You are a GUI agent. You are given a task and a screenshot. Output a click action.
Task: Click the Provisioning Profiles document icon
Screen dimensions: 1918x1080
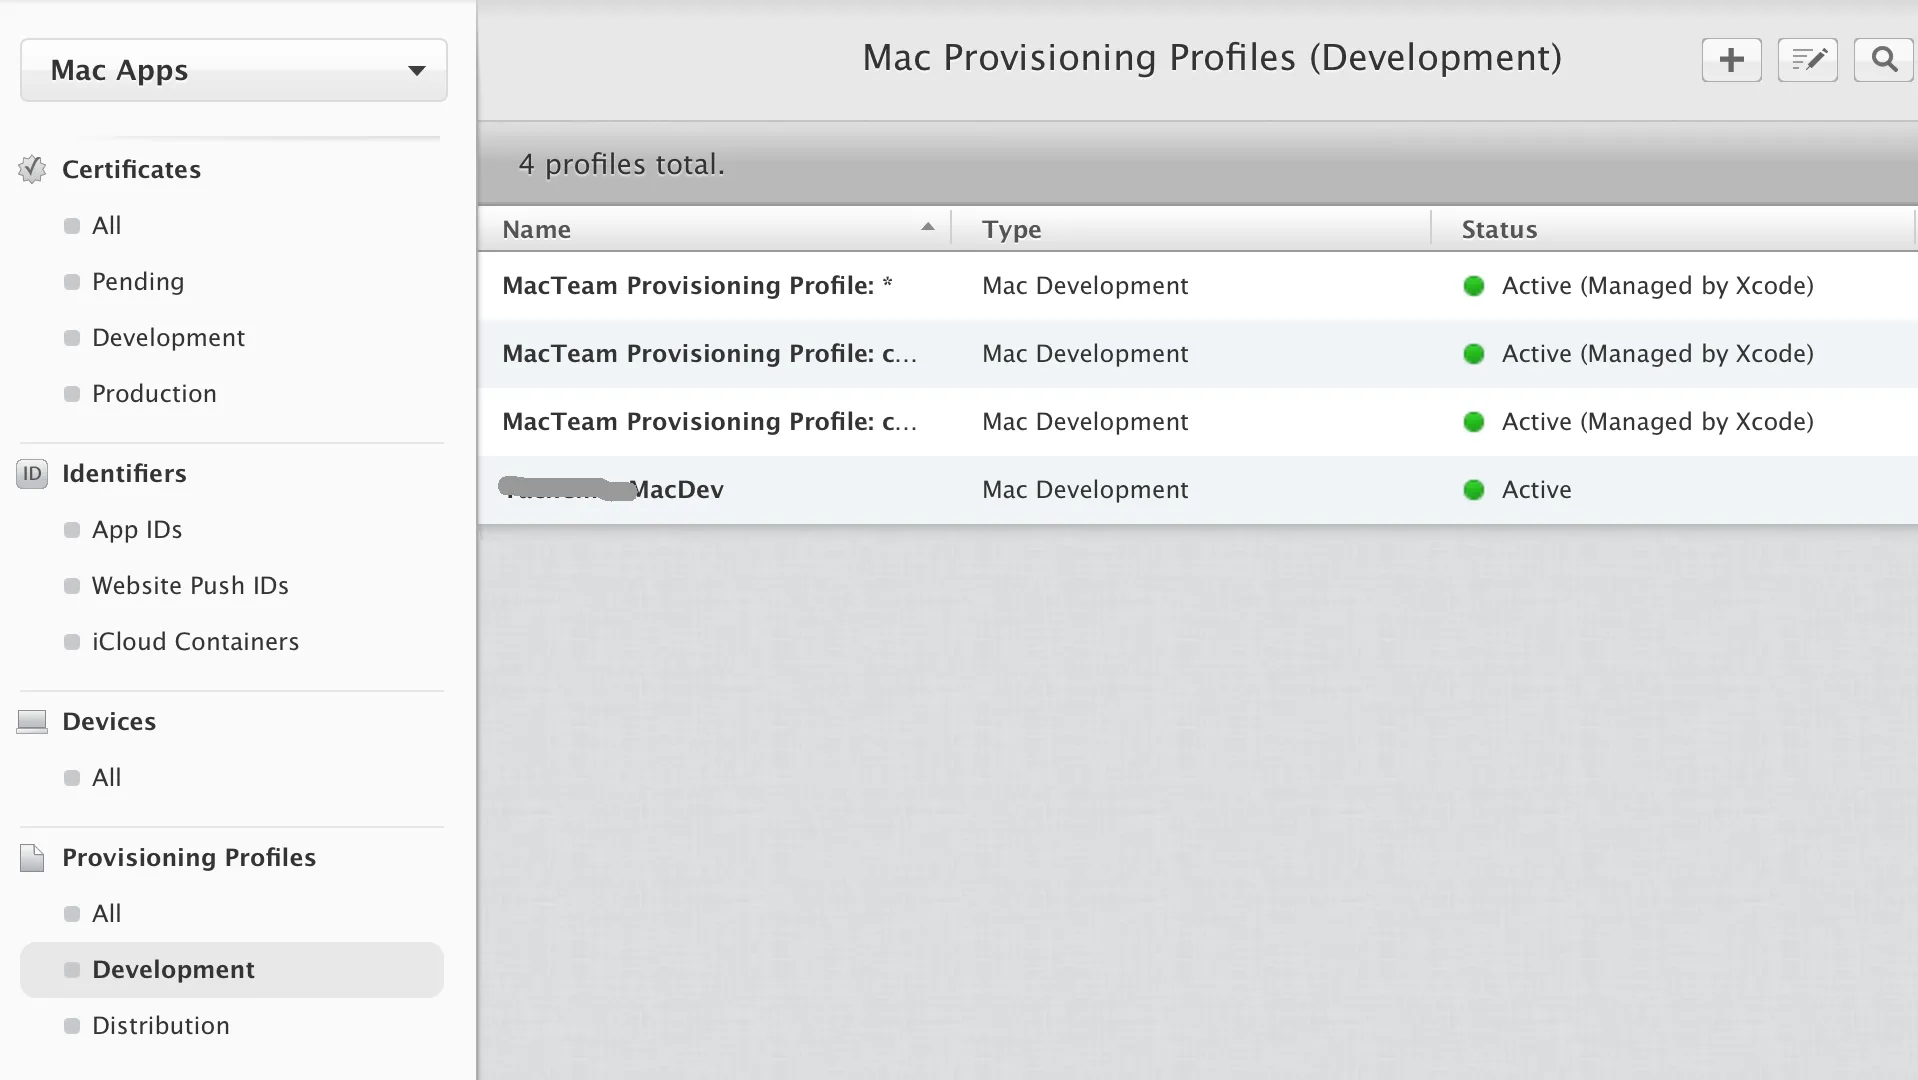32,857
